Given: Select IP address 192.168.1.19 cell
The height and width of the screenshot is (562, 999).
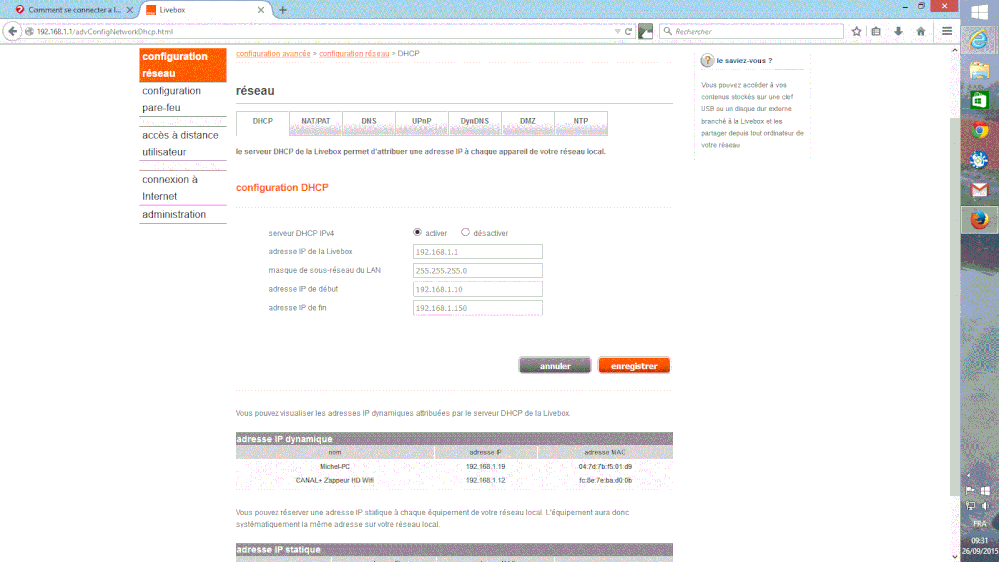Looking at the screenshot, I should [x=485, y=466].
